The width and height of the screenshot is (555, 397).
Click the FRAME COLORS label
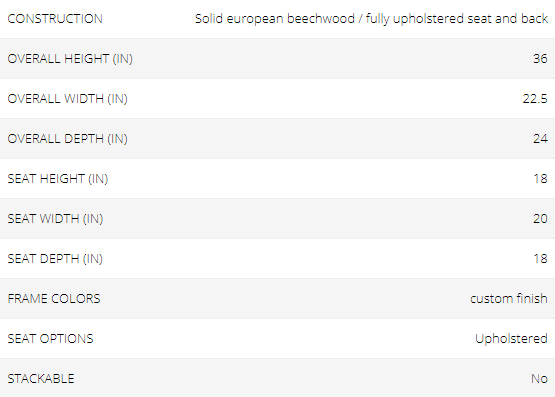pyautogui.click(x=54, y=299)
